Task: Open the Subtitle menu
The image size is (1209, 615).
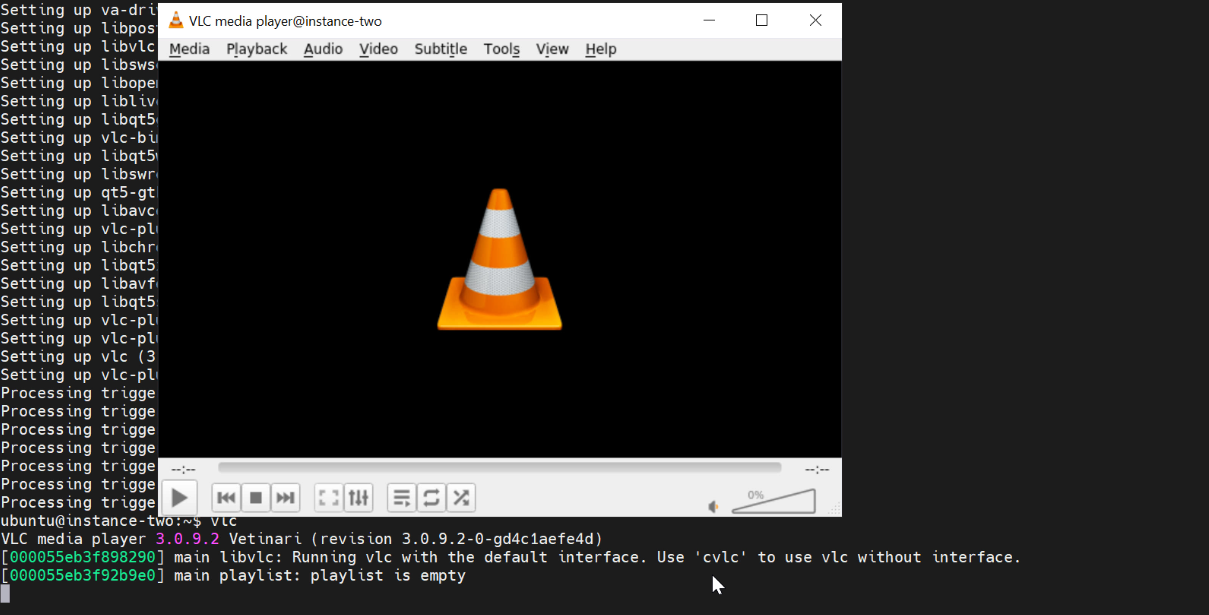Action: (440, 49)
